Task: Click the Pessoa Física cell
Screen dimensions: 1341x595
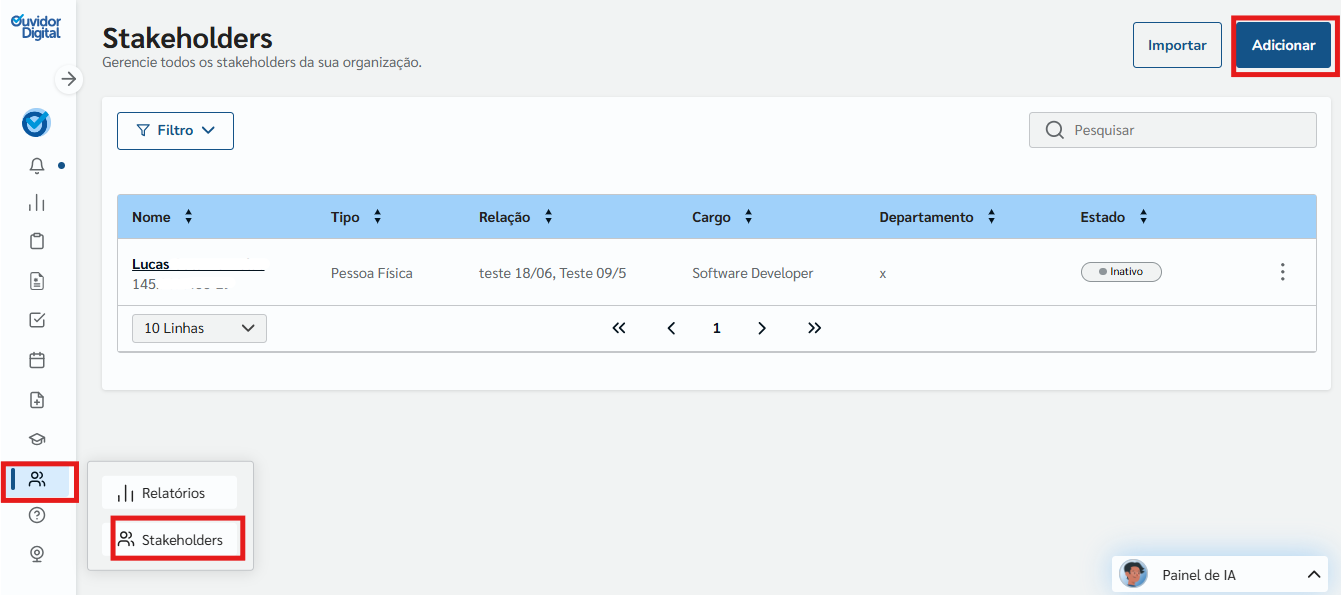Action: (x=372, y=273)
